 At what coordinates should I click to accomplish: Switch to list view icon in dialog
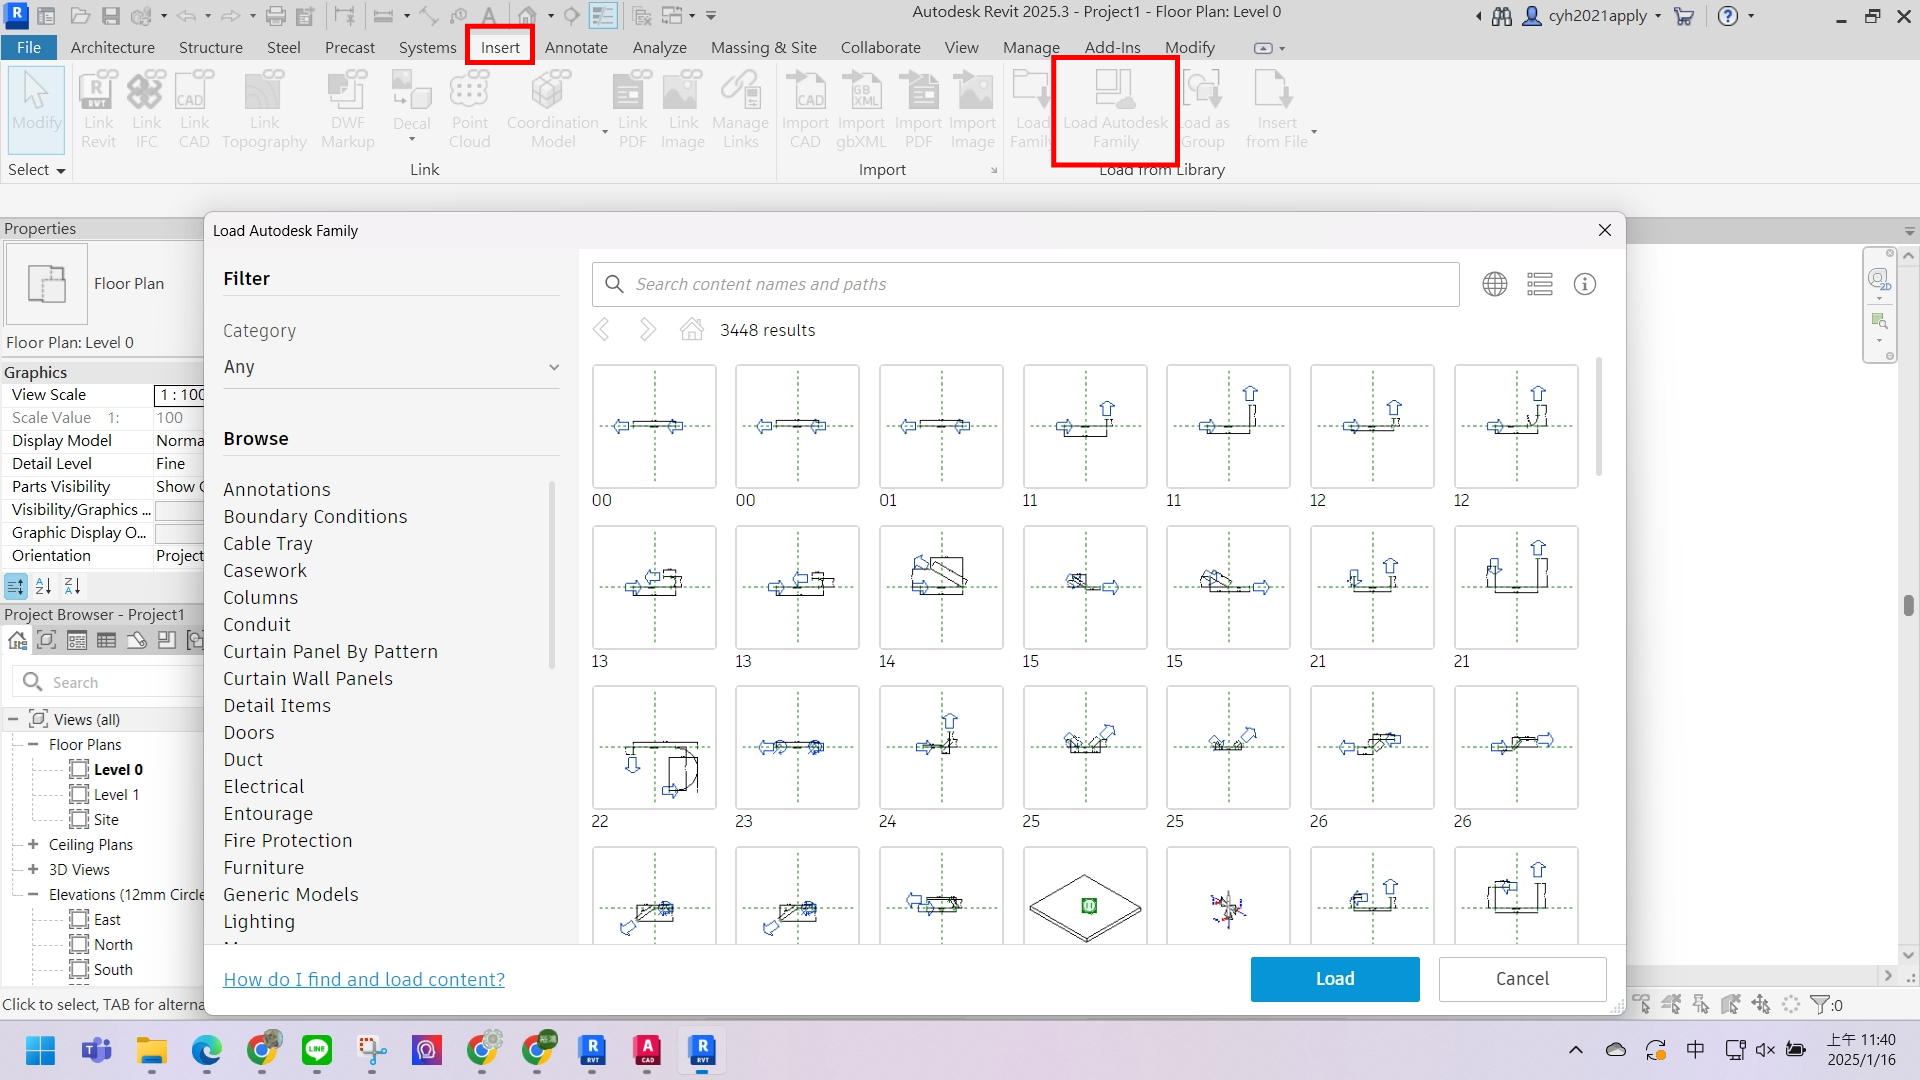pyautogui.click(x=1540, y=284)
